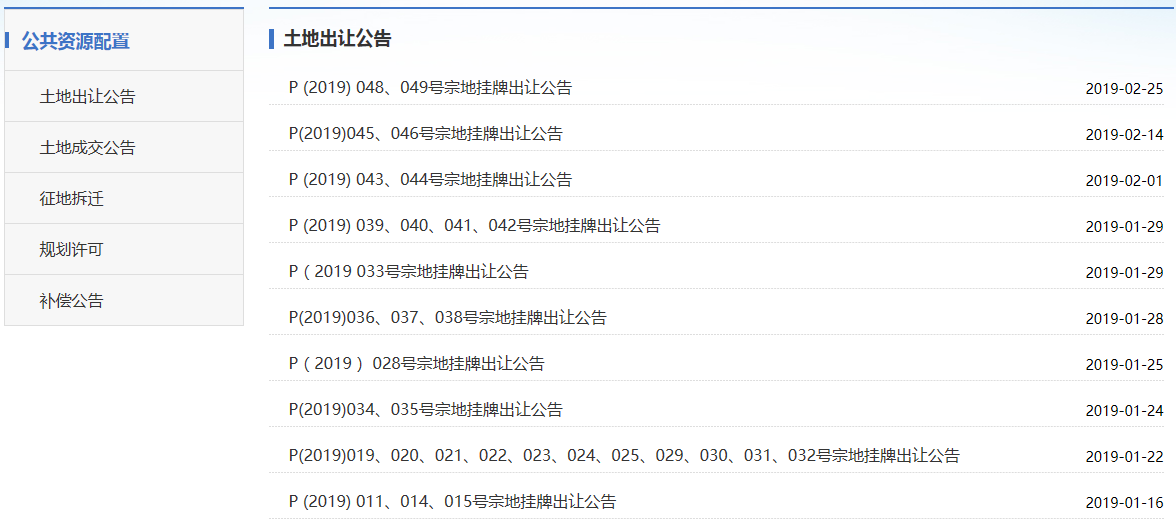Open the 028号宗地挂牌出让公告 announcement
Viewport: 1176px width, 527px height.
click(416, 364)
